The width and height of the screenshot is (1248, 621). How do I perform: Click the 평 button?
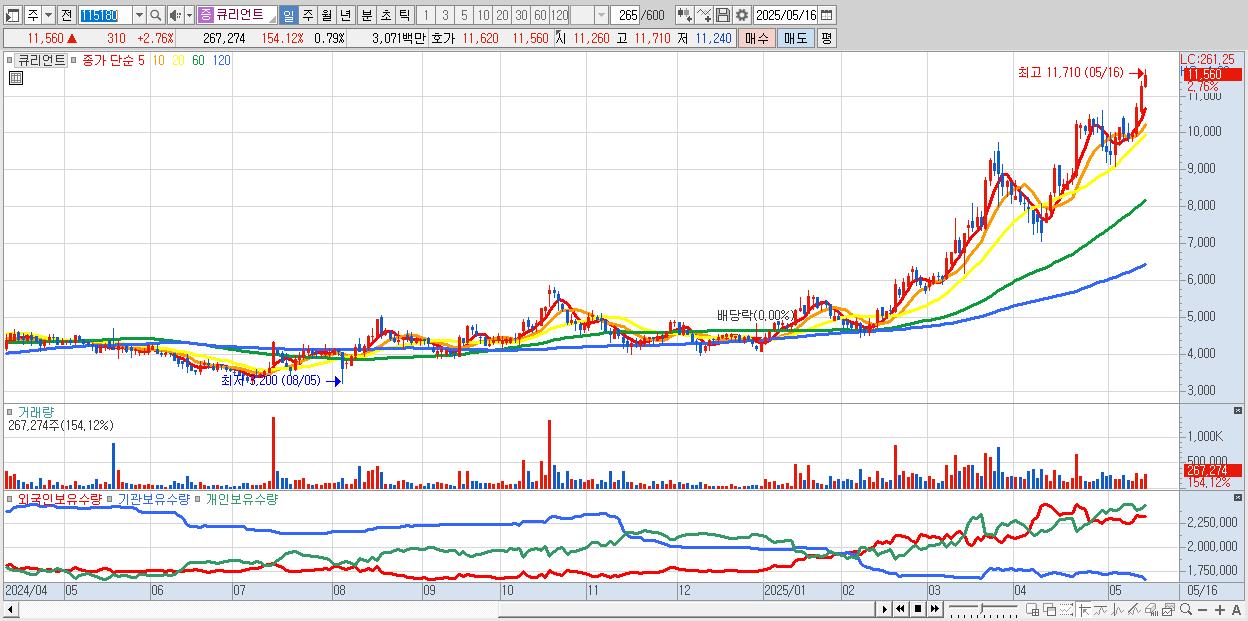pyautogui.click(x=826, y=38)
